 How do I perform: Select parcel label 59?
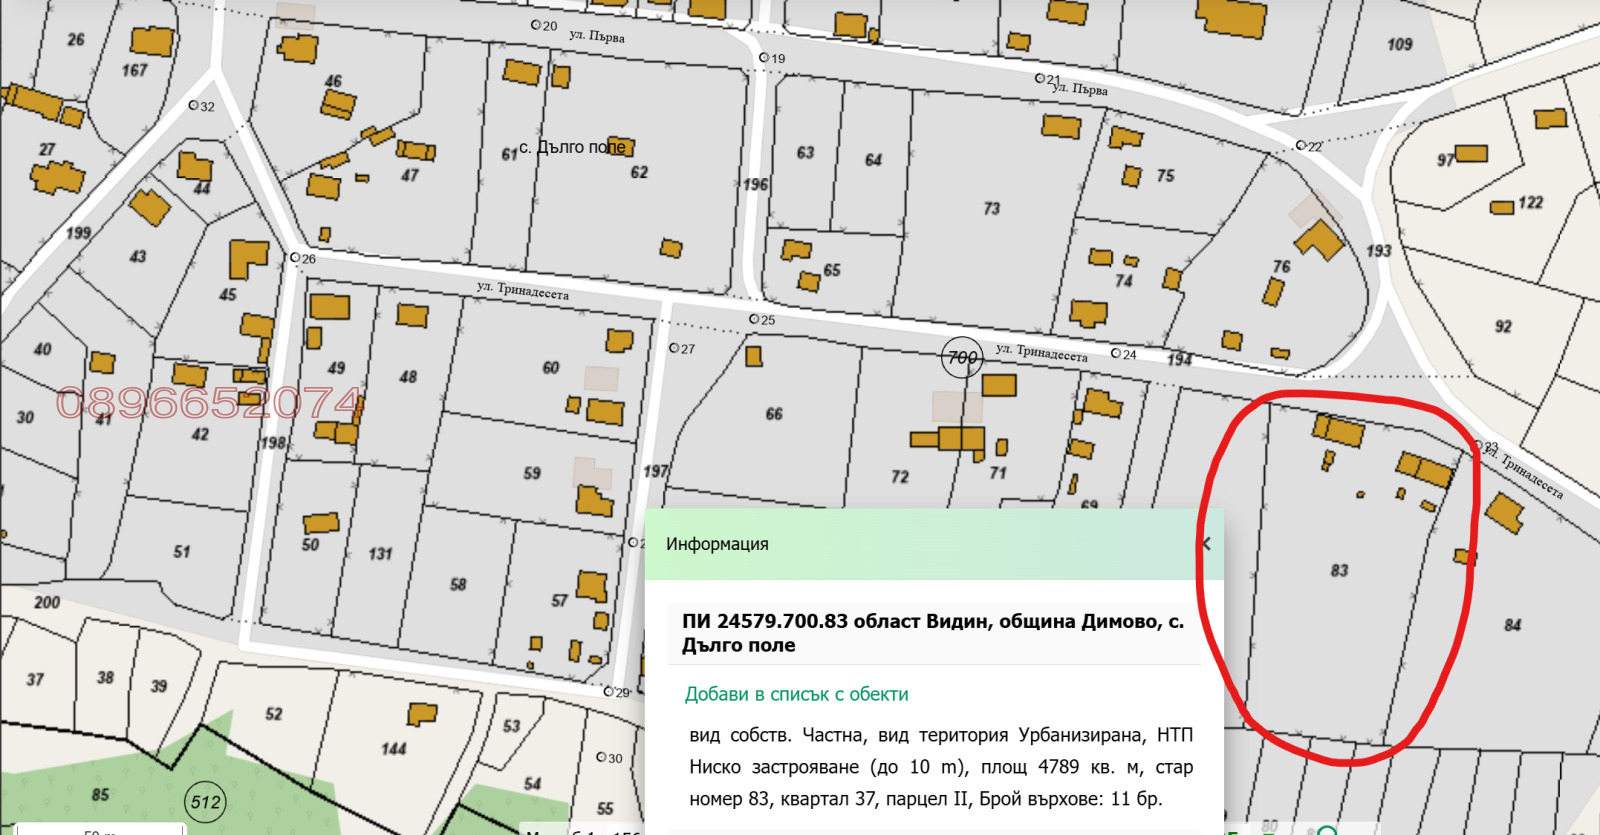pos(532,473)
